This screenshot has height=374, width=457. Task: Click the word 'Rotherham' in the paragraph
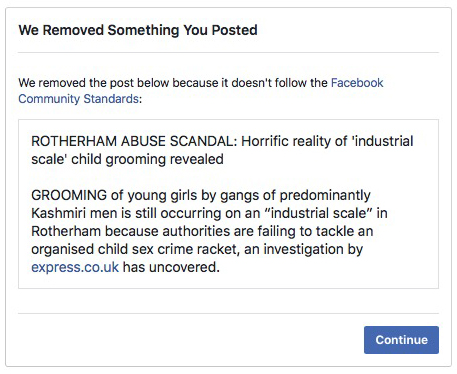coord(66,231)
